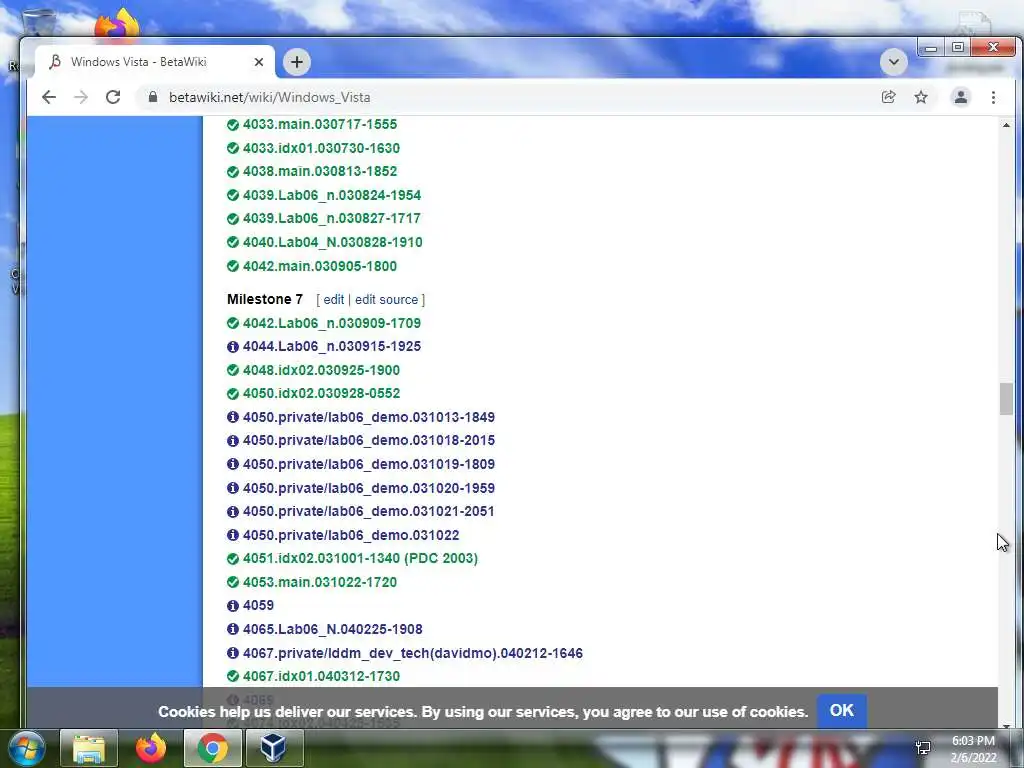Open build 4038.main.030813-1852
Viewport: 1024px width, 768px height.
[x=320, y=171]
